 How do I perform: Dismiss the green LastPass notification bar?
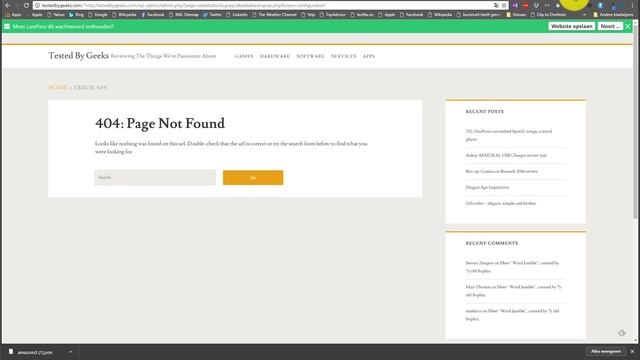[628, 26]
